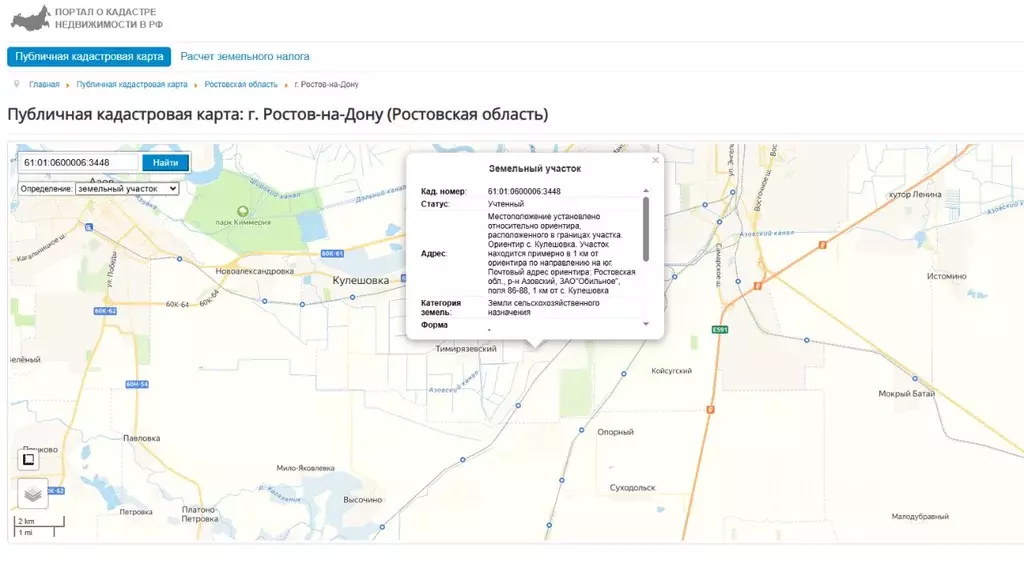1024x576 pixels.
Task: Click the Russia map portal logo
Action: point(30,17)
